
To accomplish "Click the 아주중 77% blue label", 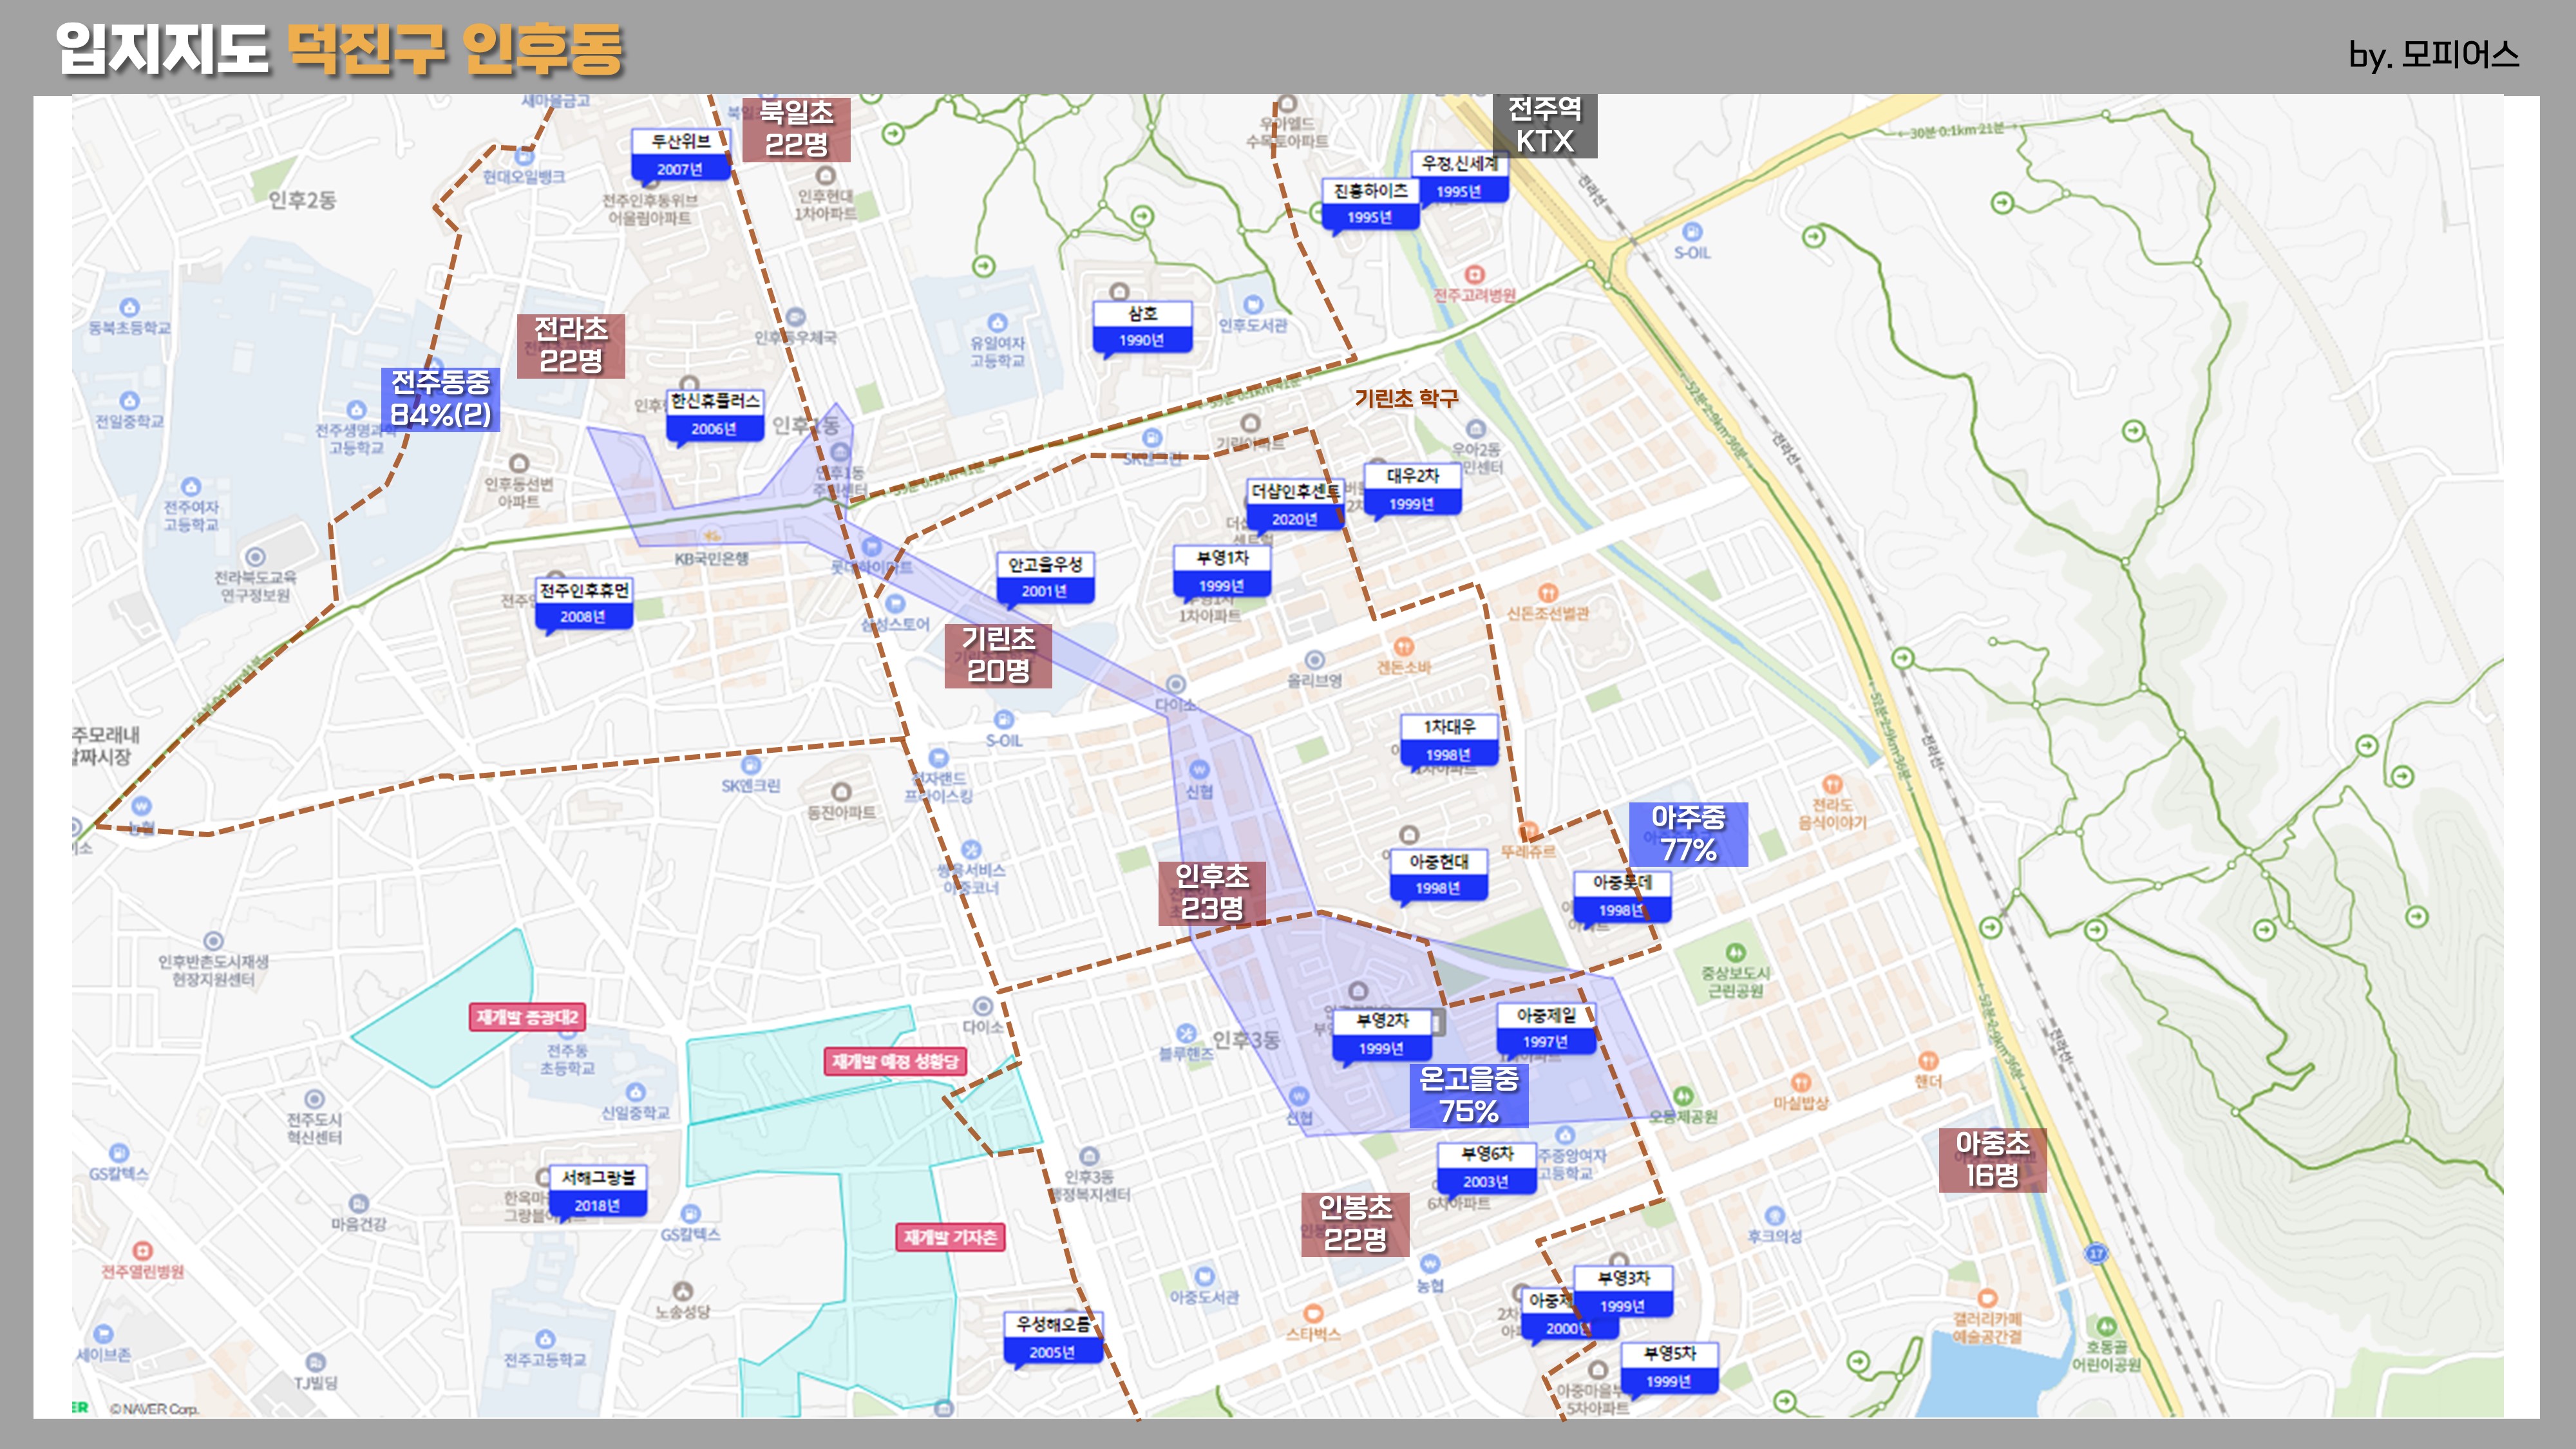I will coord(1688,834).
